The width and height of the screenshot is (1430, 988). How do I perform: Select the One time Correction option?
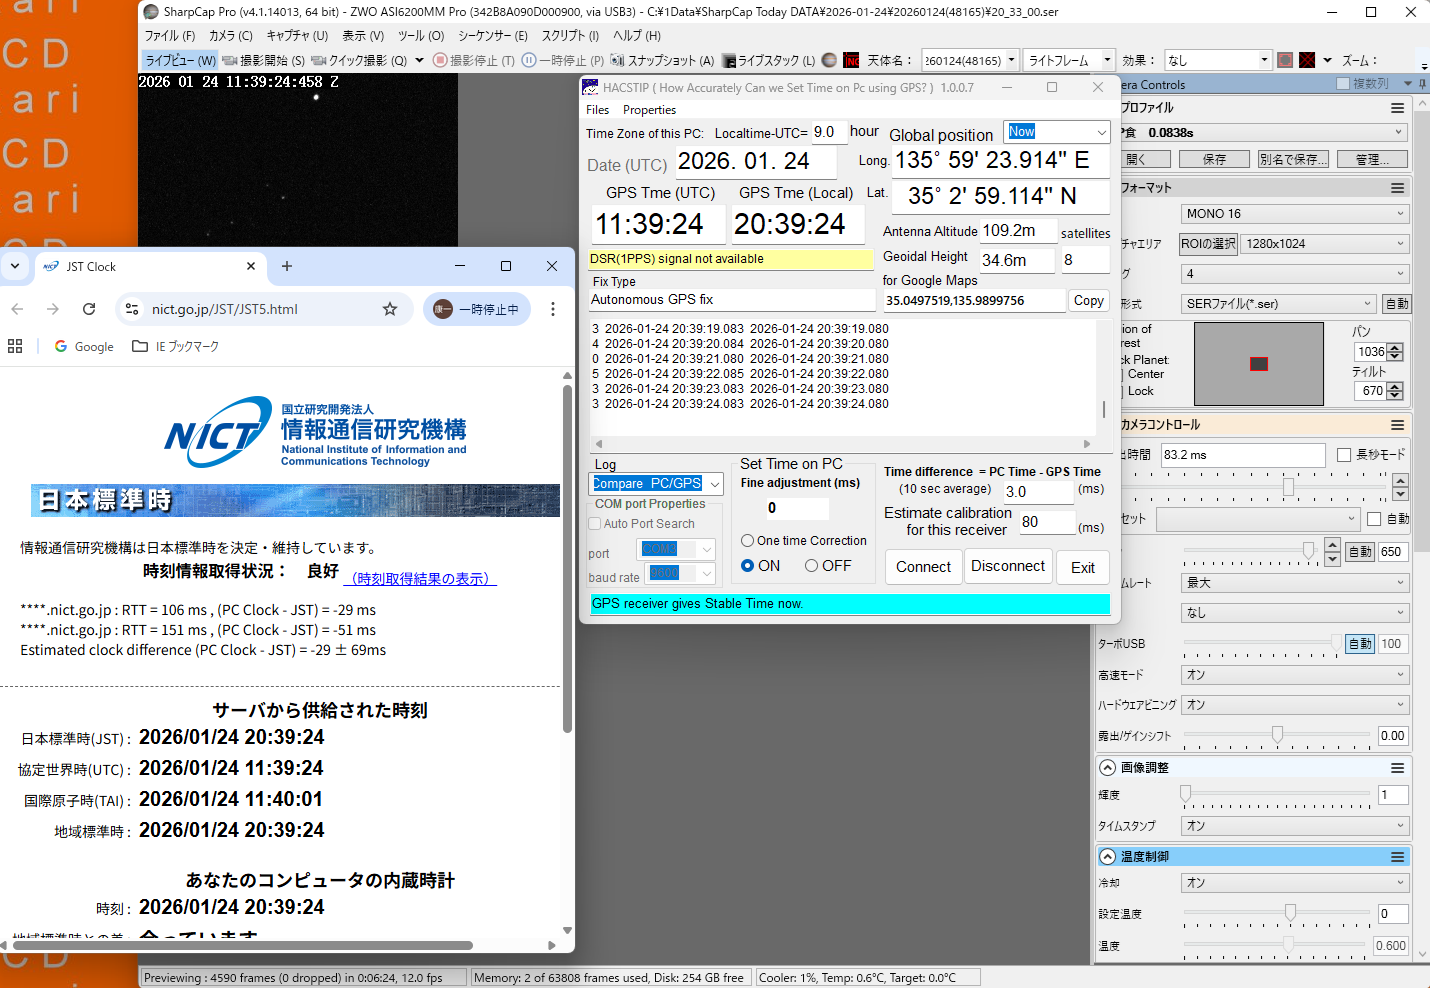pyautogui.click(x=747, y=541)
